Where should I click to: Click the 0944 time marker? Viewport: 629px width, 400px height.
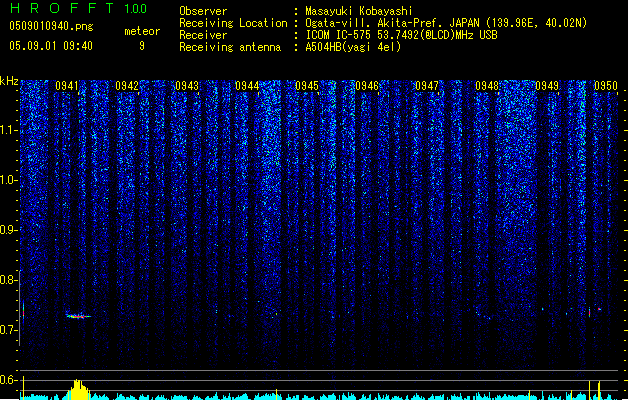click(x=247, y=86)
